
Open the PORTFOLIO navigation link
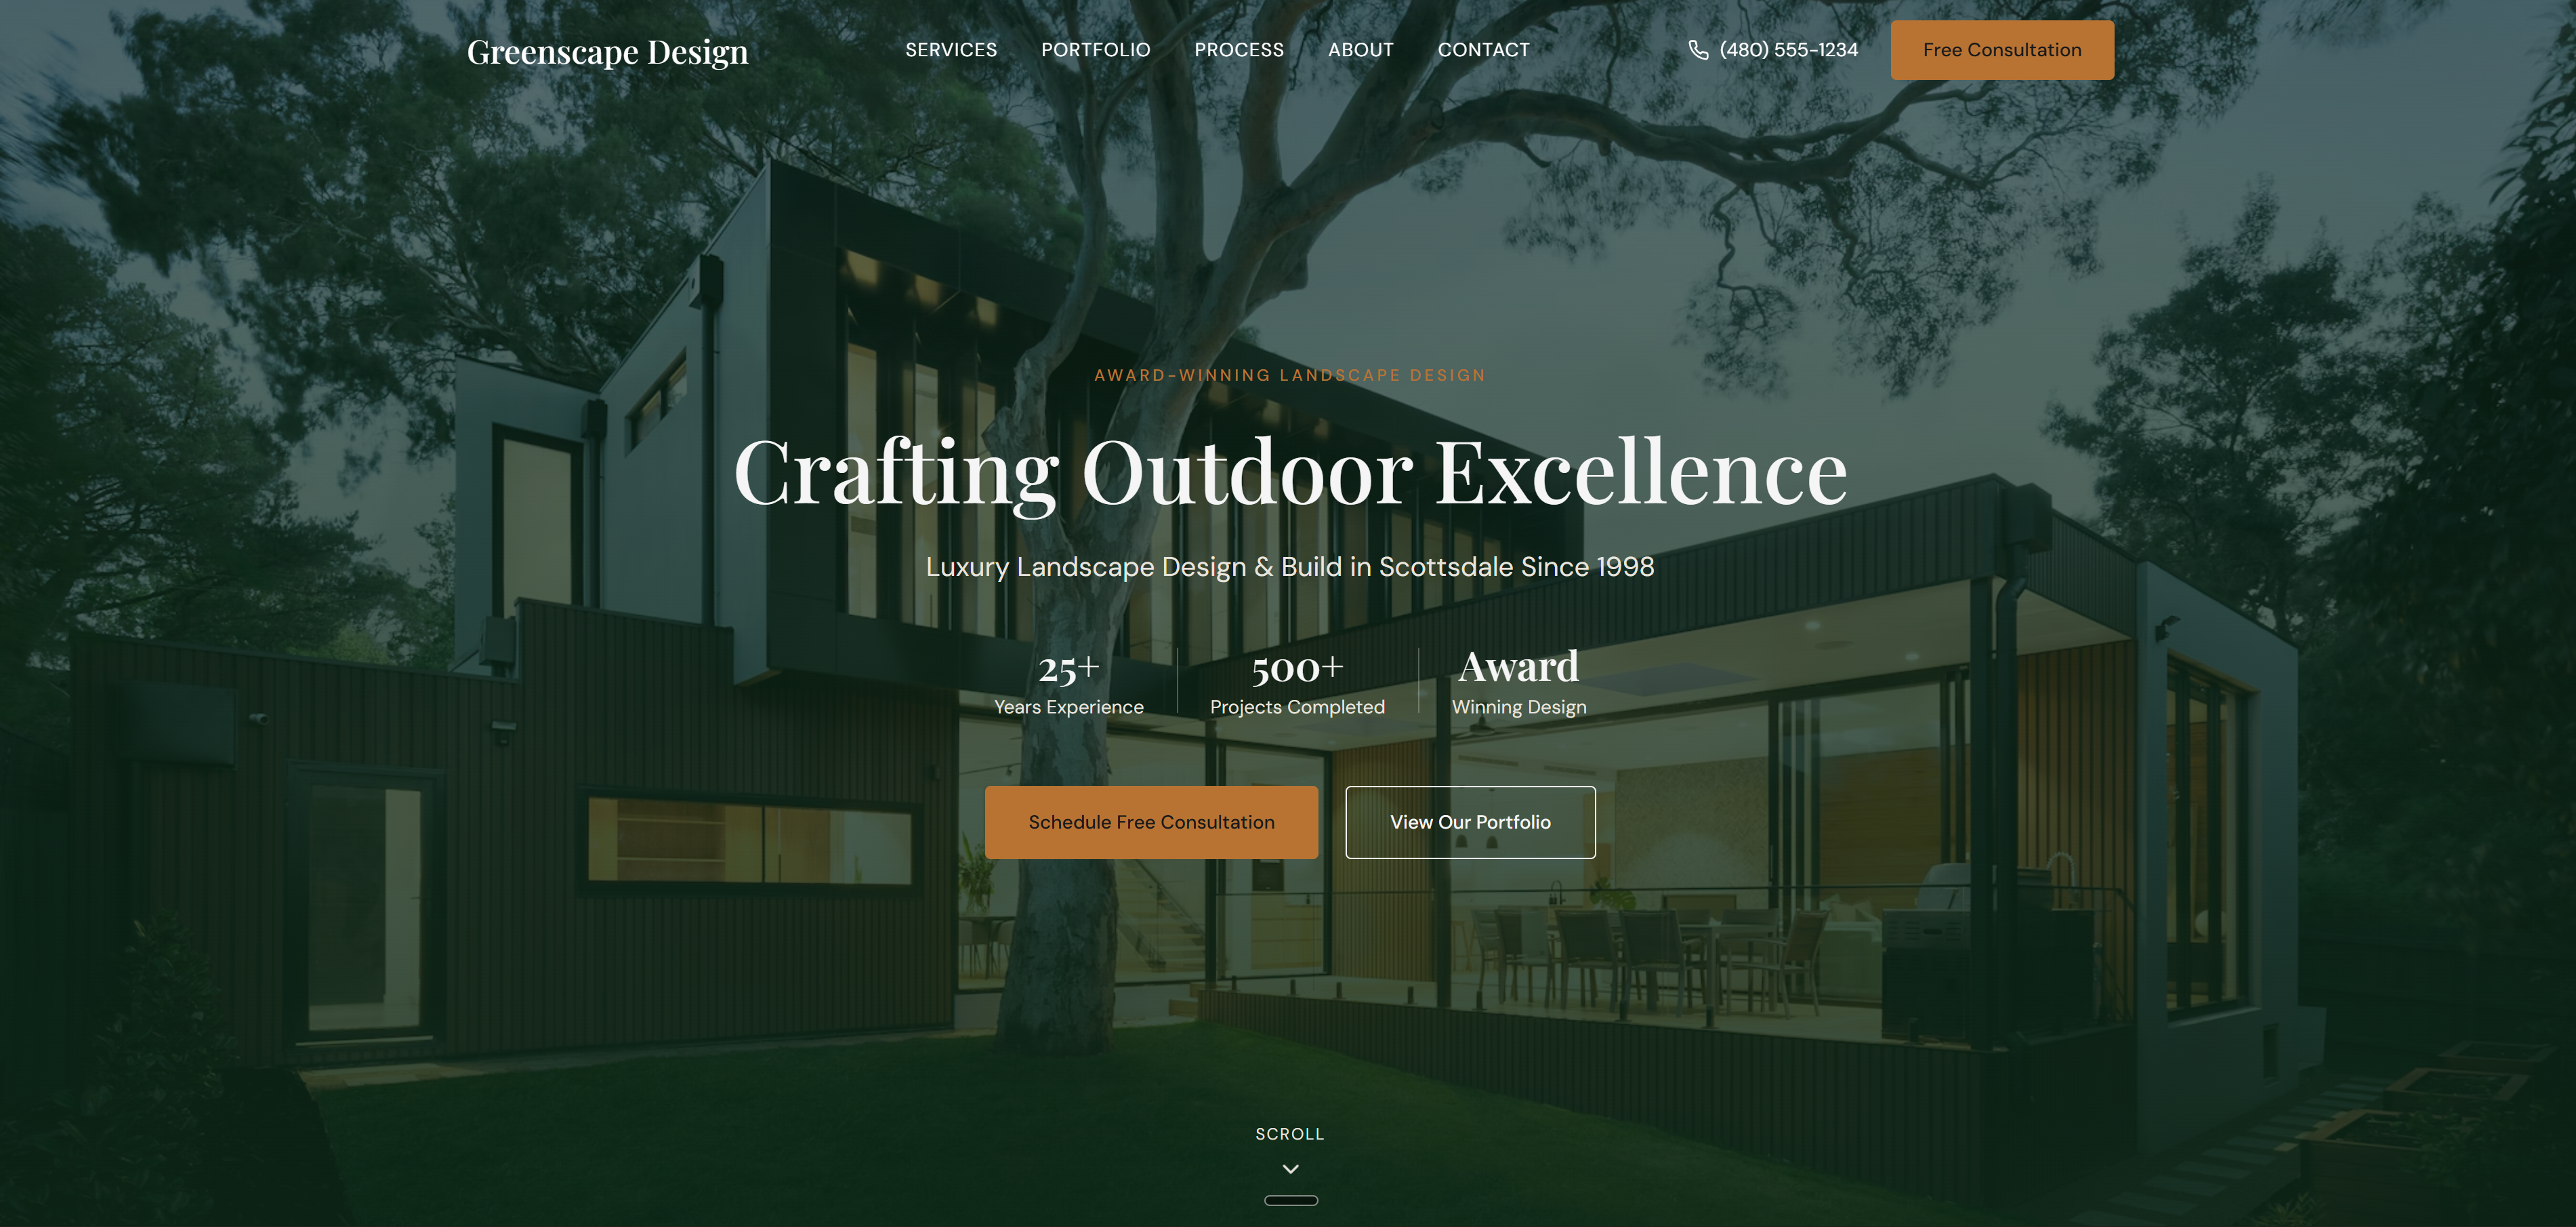tap(1095, 49)
